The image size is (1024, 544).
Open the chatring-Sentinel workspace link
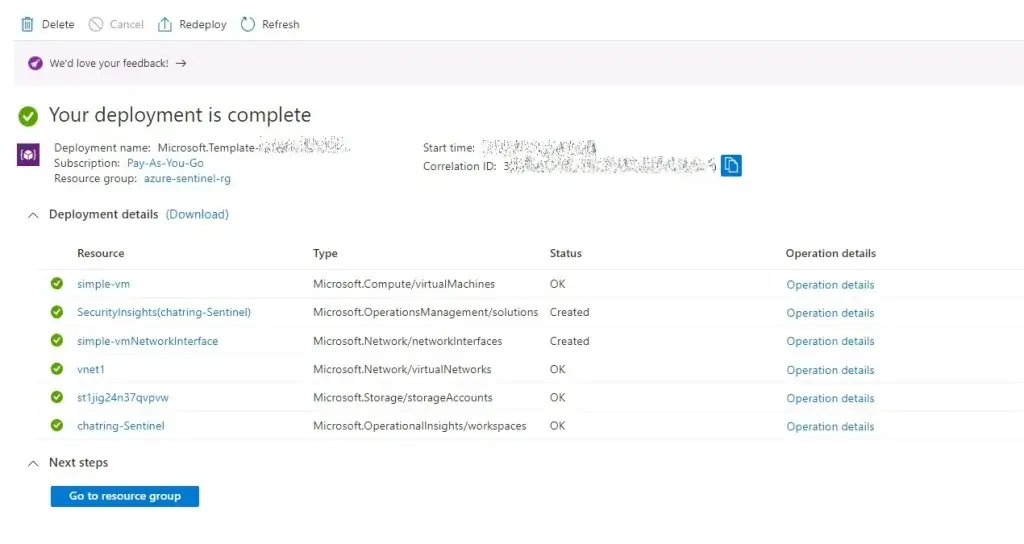pos(121,426)
